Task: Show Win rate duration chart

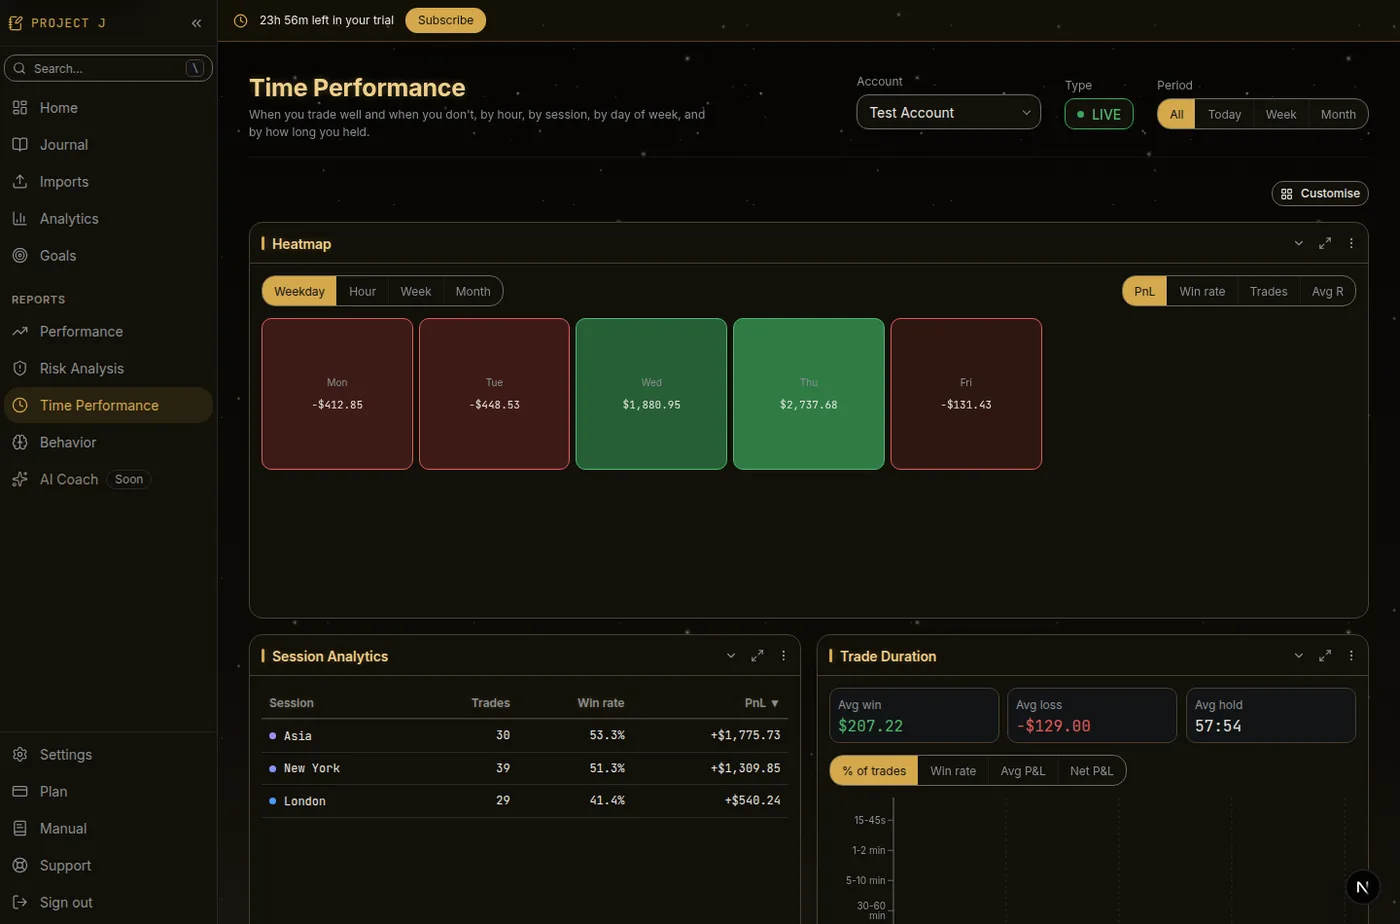Action: 953,771
